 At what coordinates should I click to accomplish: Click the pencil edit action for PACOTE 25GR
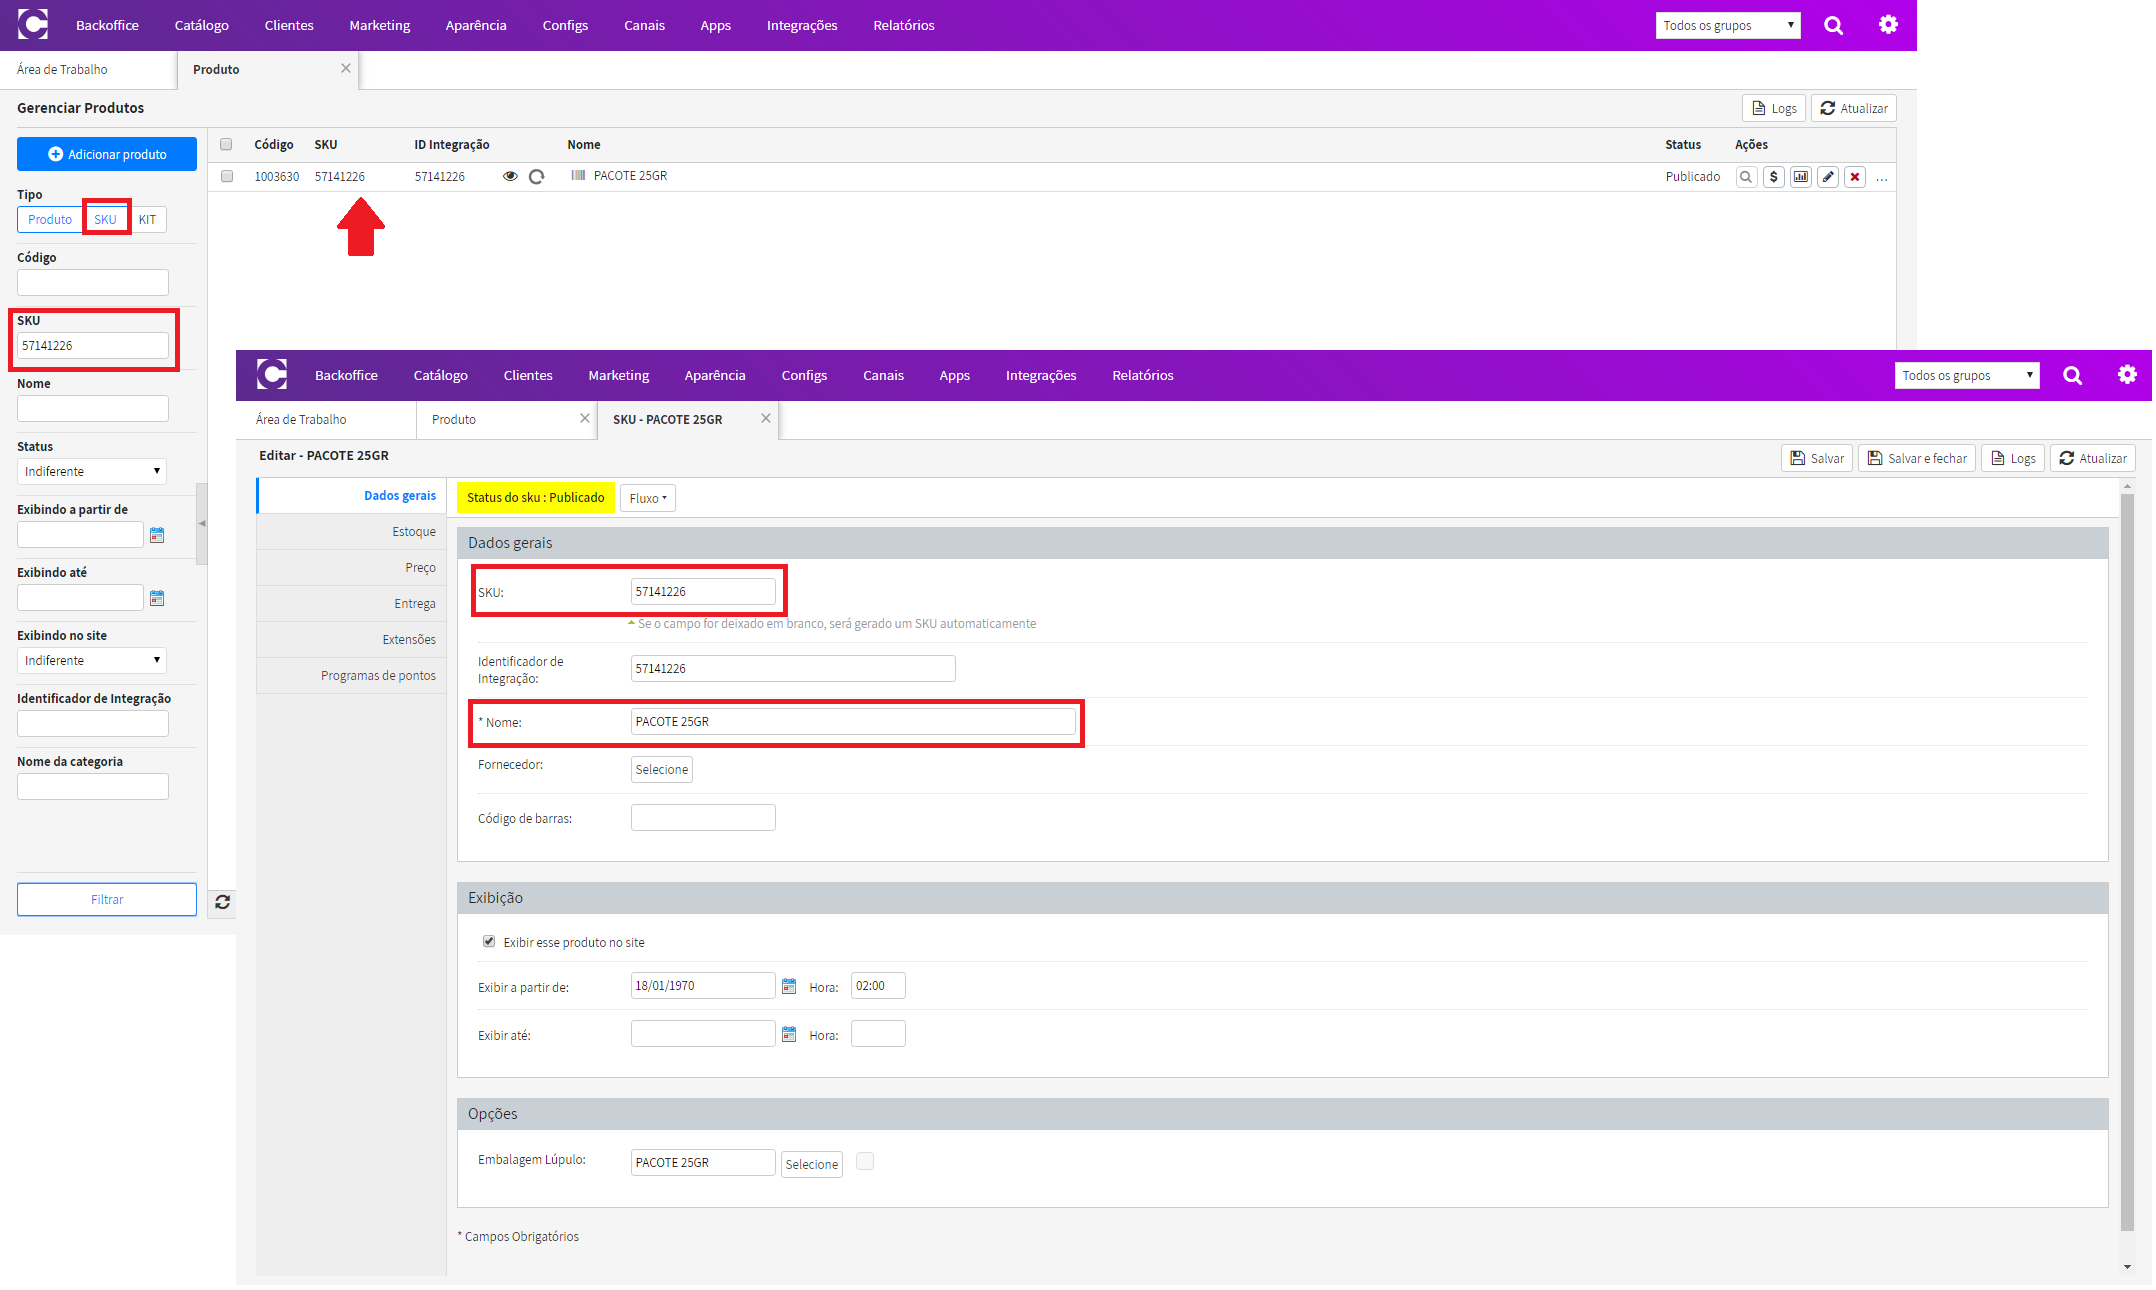tap(1827, 177)
